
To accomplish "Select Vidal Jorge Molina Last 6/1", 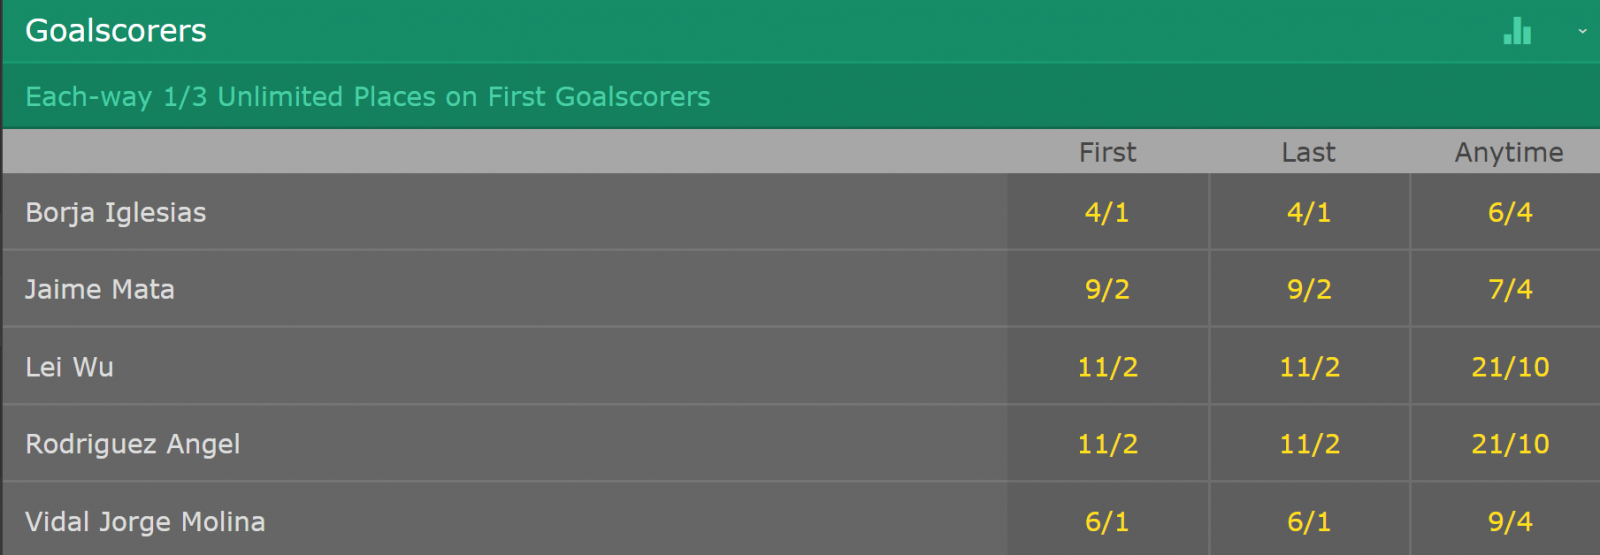I will (1309, 520).
